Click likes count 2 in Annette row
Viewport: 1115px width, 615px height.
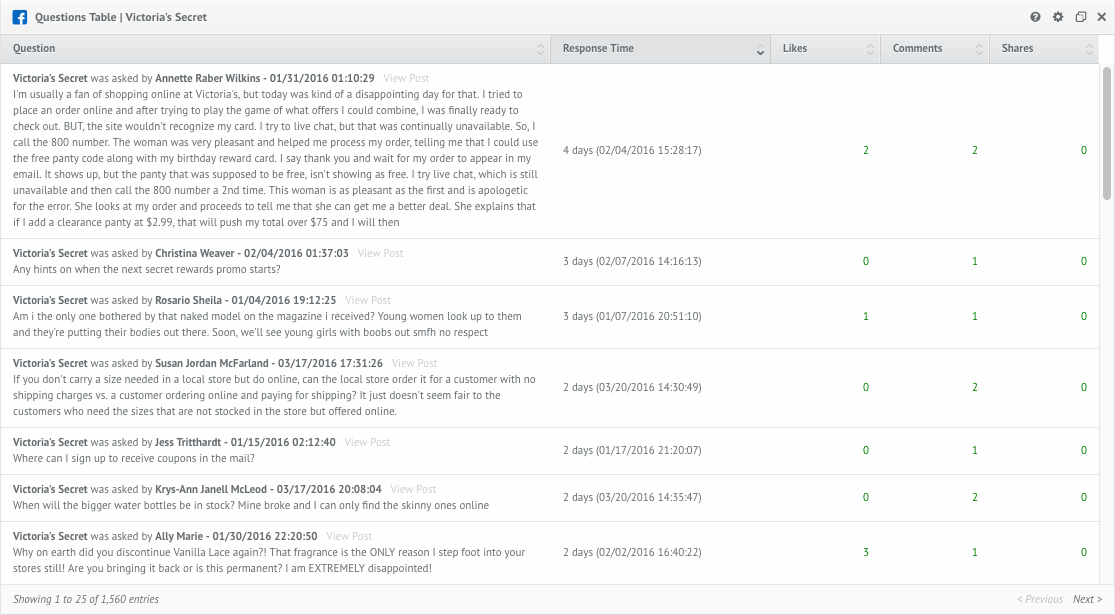[865, 151]
